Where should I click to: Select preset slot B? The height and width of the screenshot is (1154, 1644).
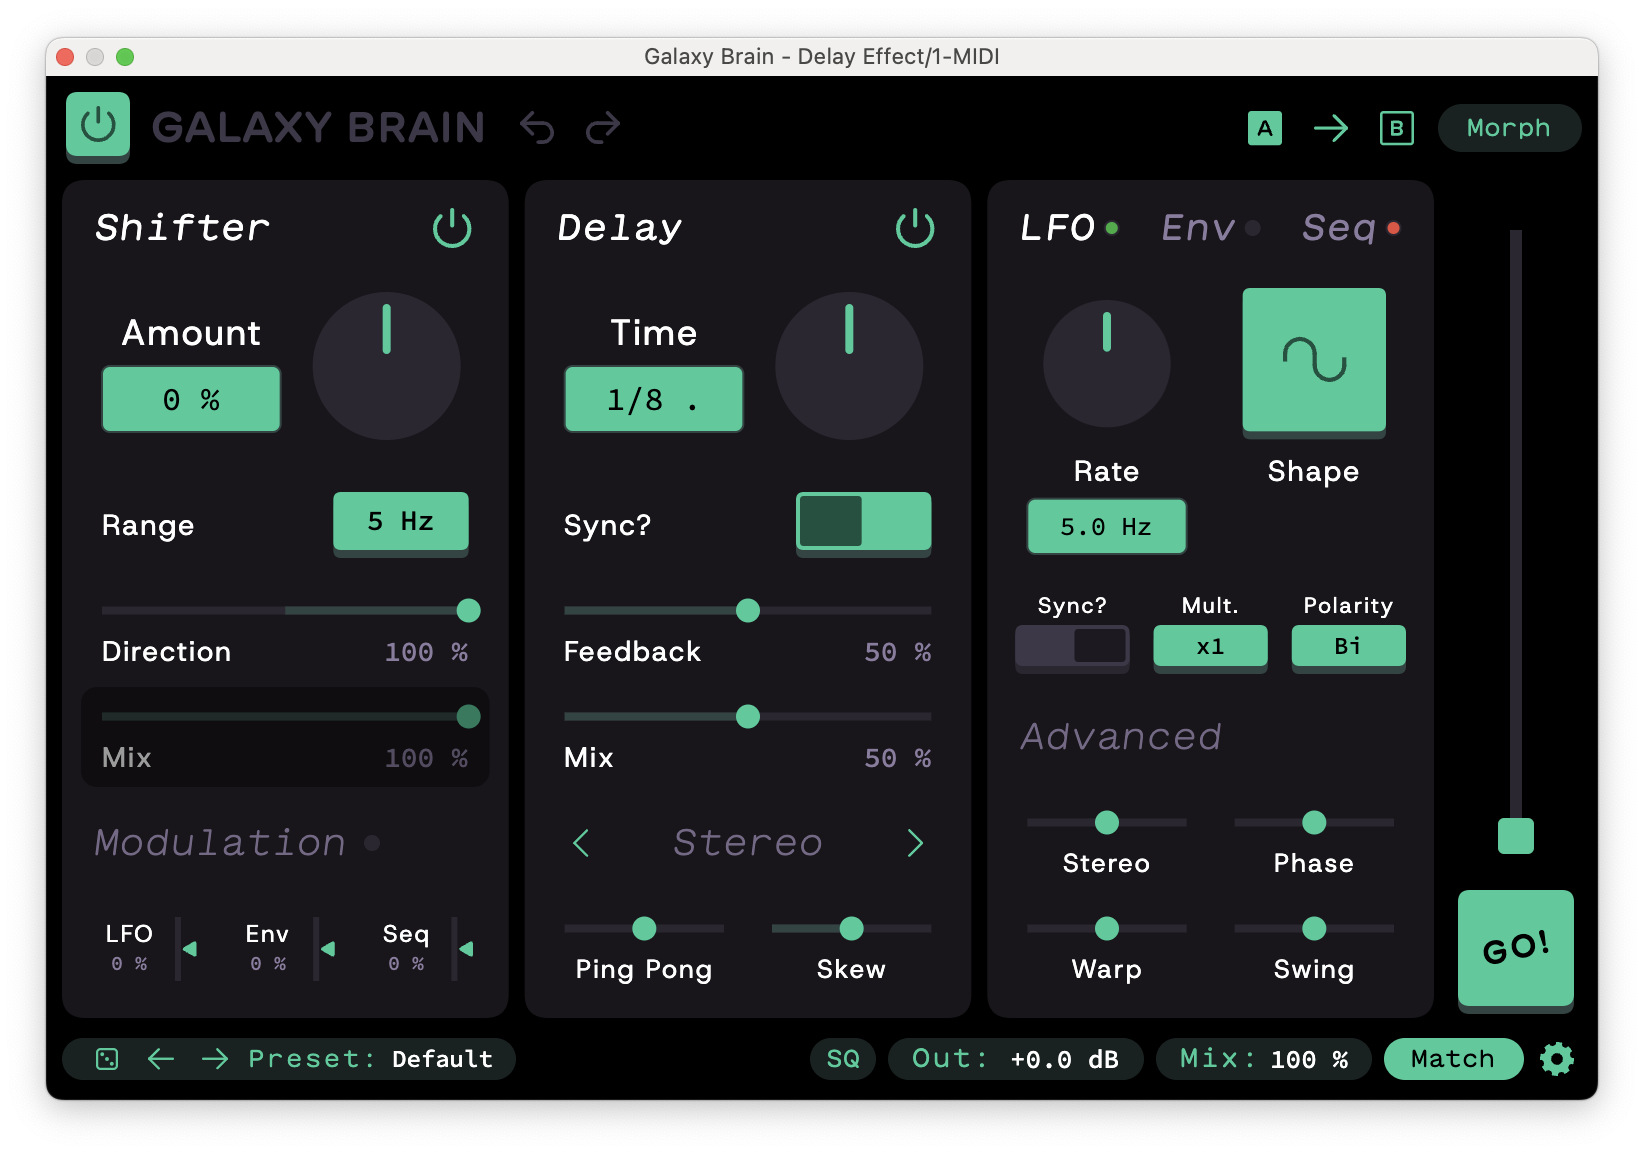1396,128
